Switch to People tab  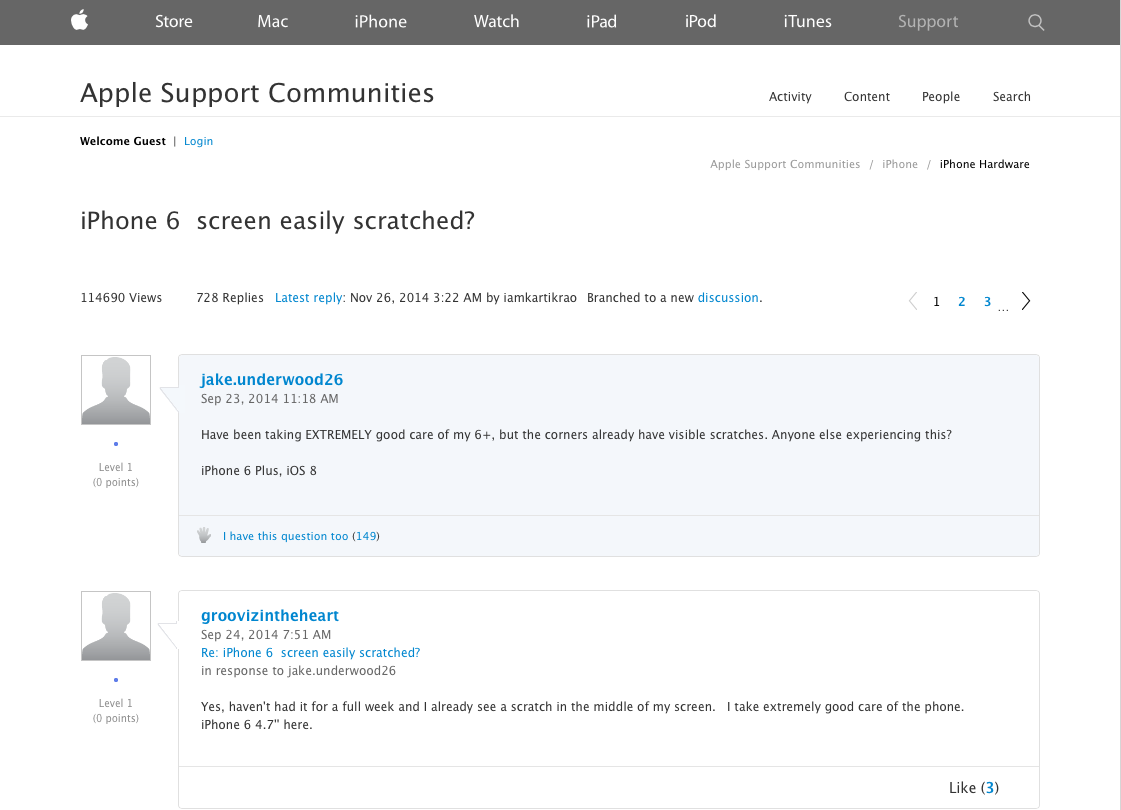coord(941,97)
